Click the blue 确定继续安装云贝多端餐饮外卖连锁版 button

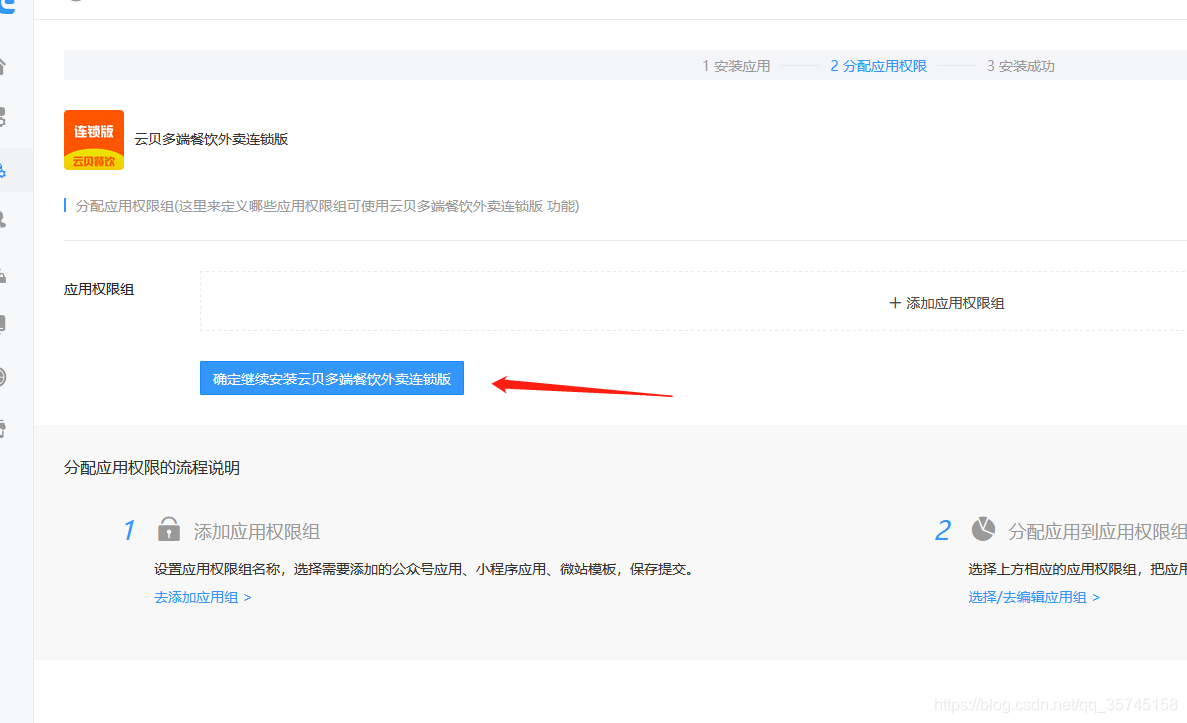(x=332, y=379)
